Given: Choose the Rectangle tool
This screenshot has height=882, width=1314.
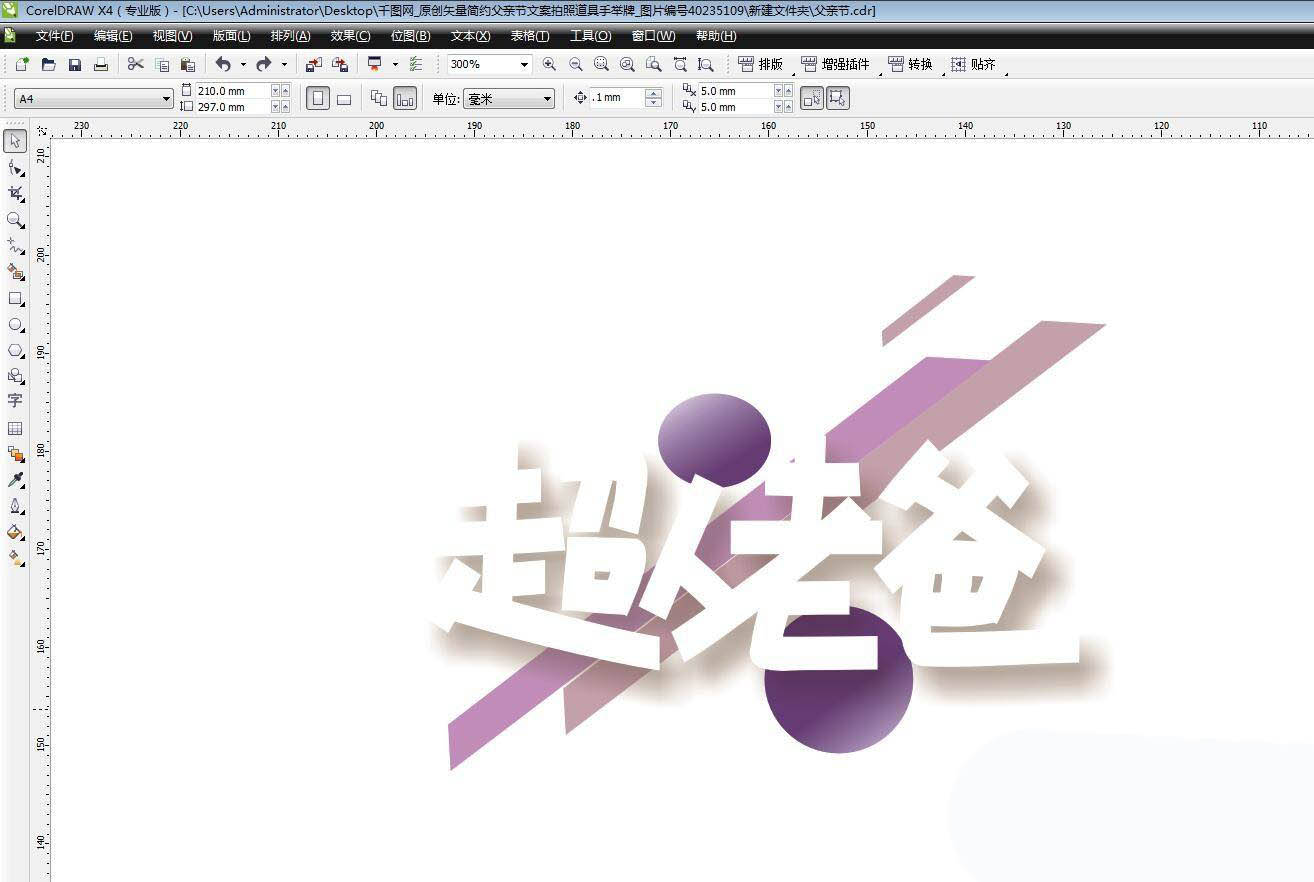Looking at the screenshot, I should click(x=14, y=298).
